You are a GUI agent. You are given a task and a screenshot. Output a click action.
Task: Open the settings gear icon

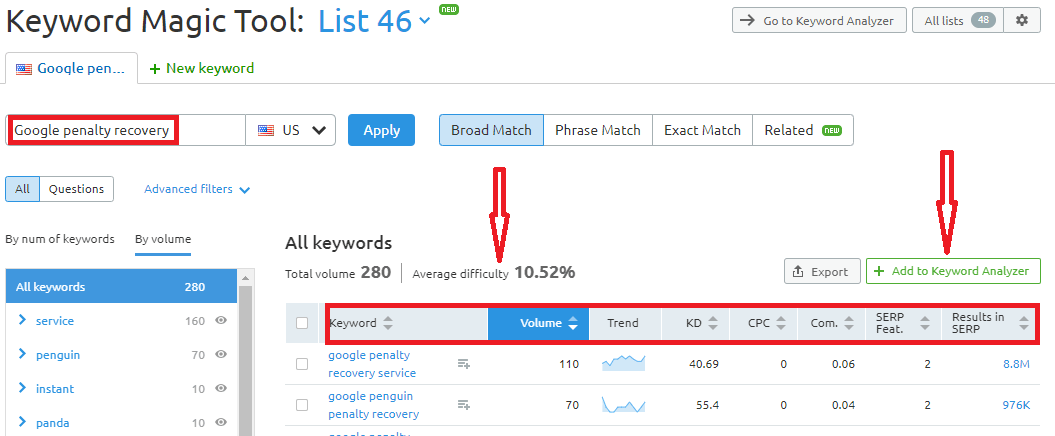point(1022,20)
